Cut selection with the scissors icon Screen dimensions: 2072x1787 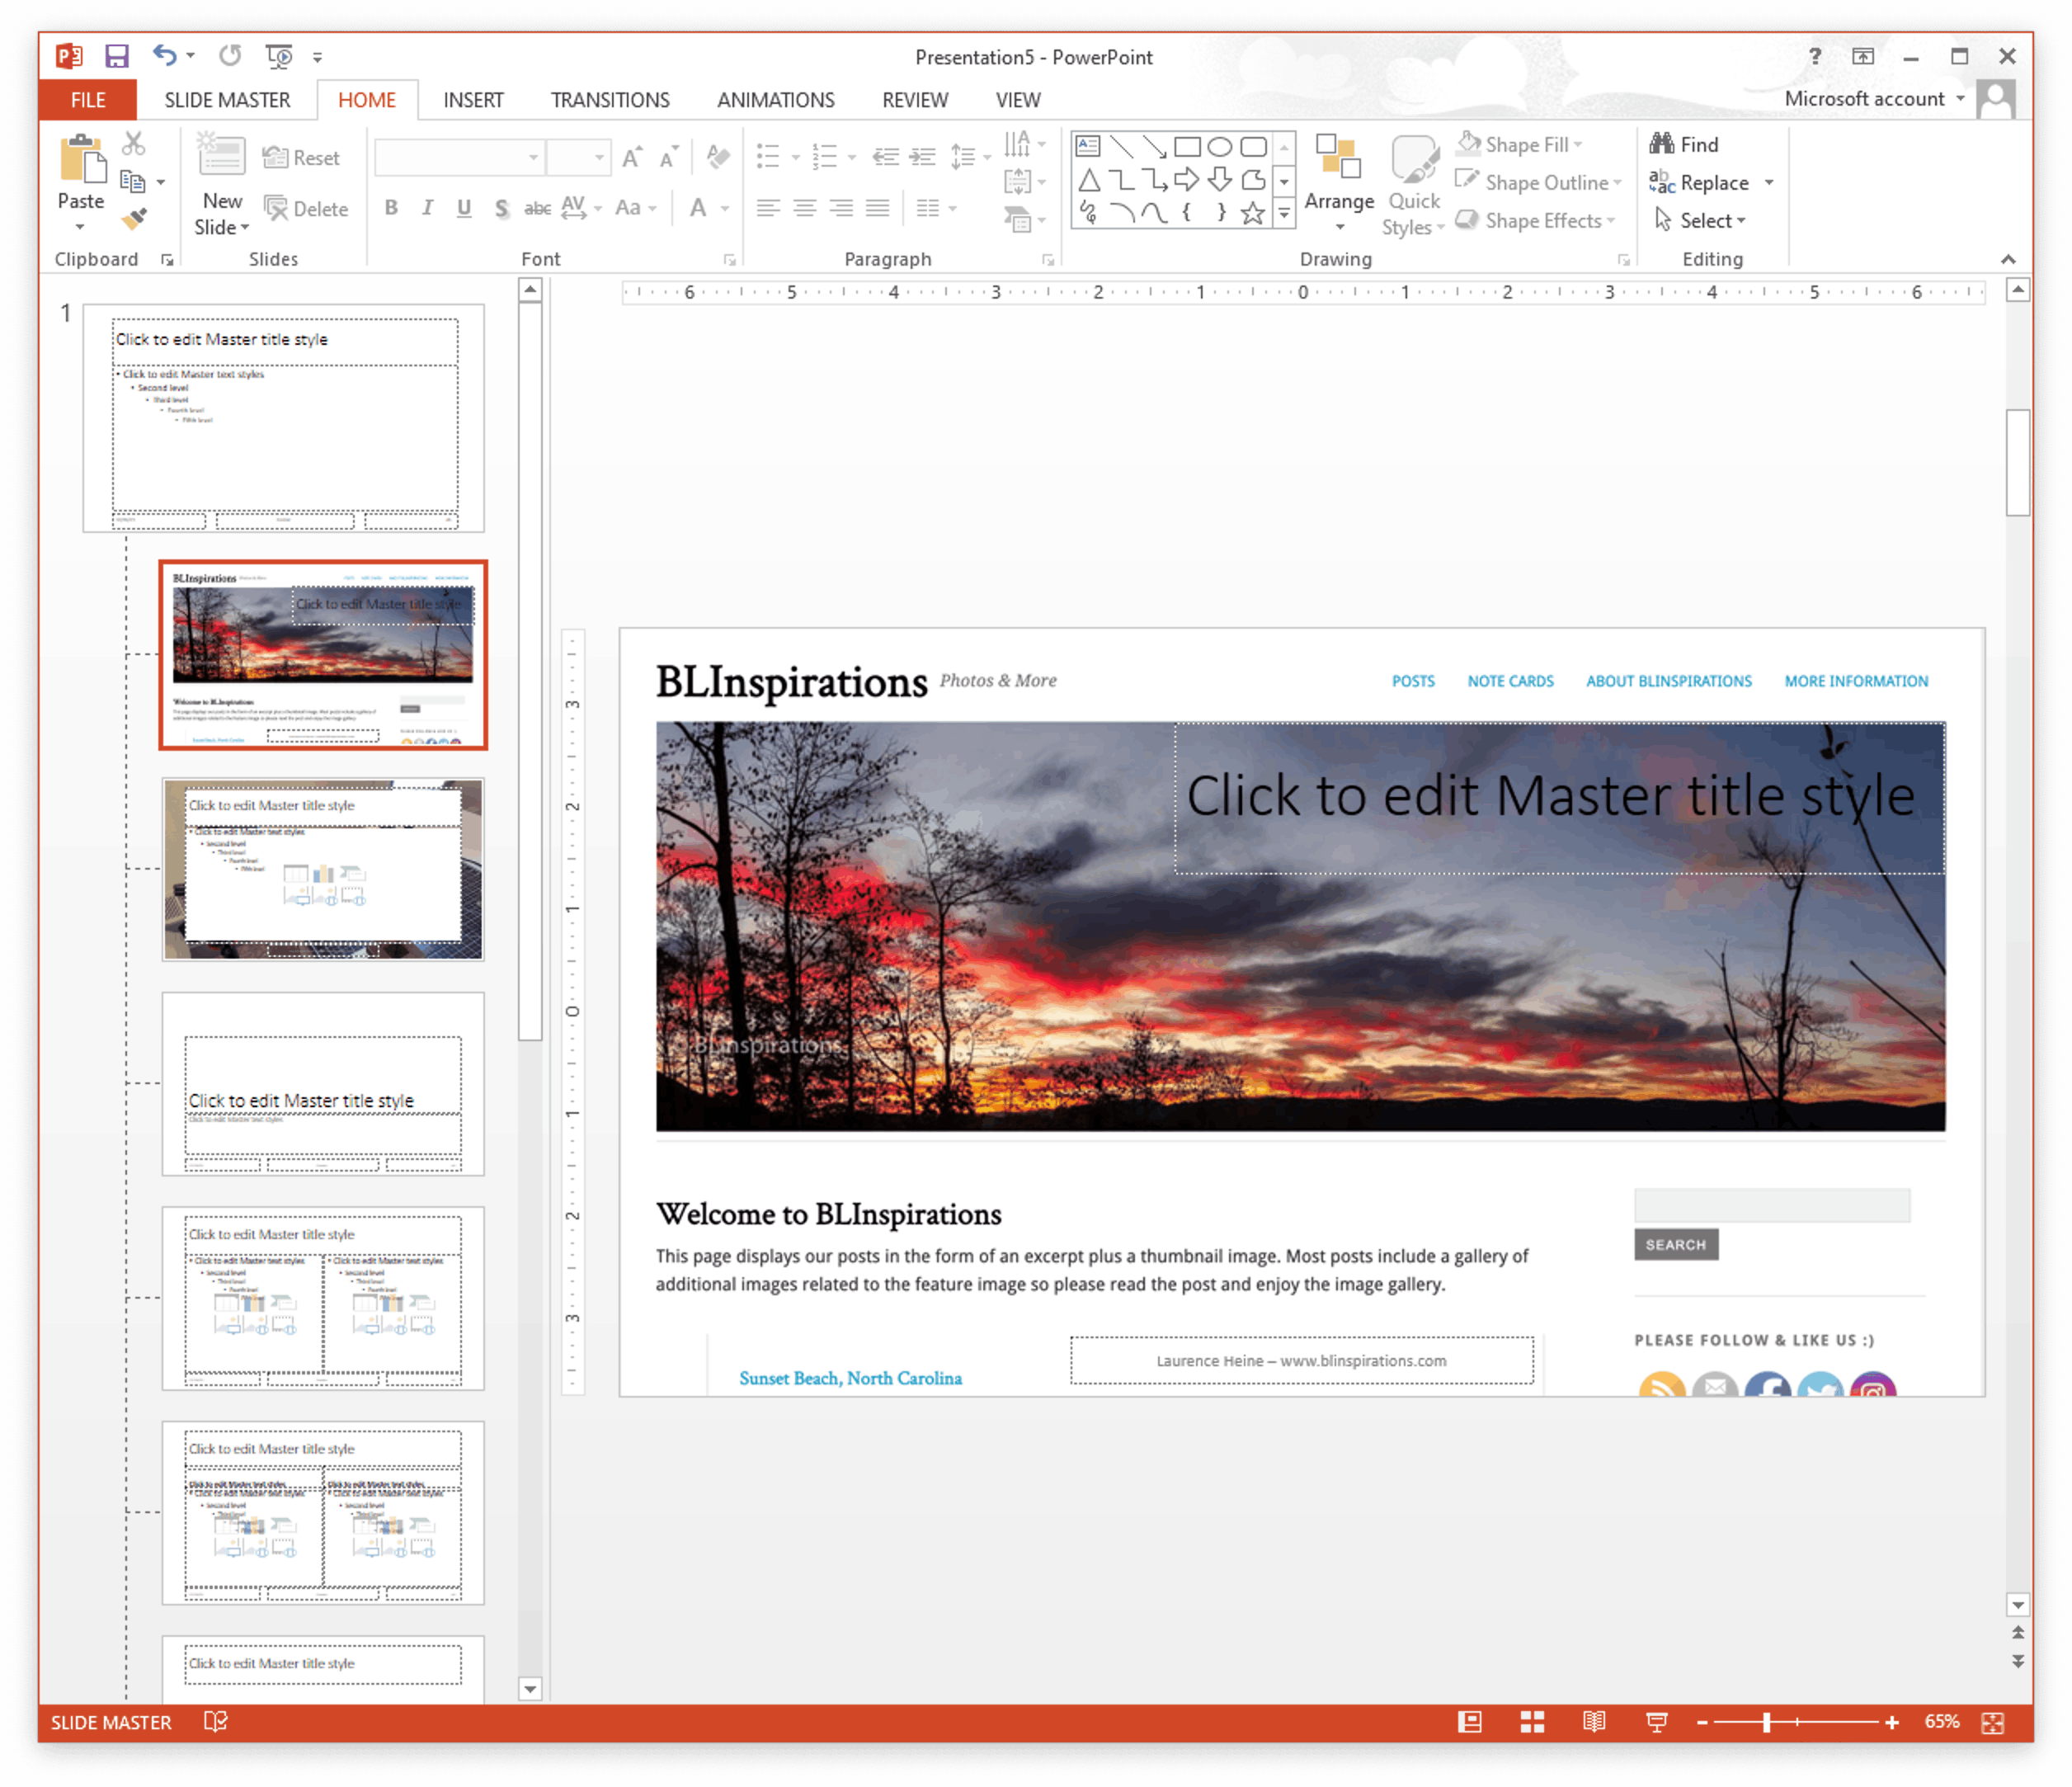tap(134, 143)
